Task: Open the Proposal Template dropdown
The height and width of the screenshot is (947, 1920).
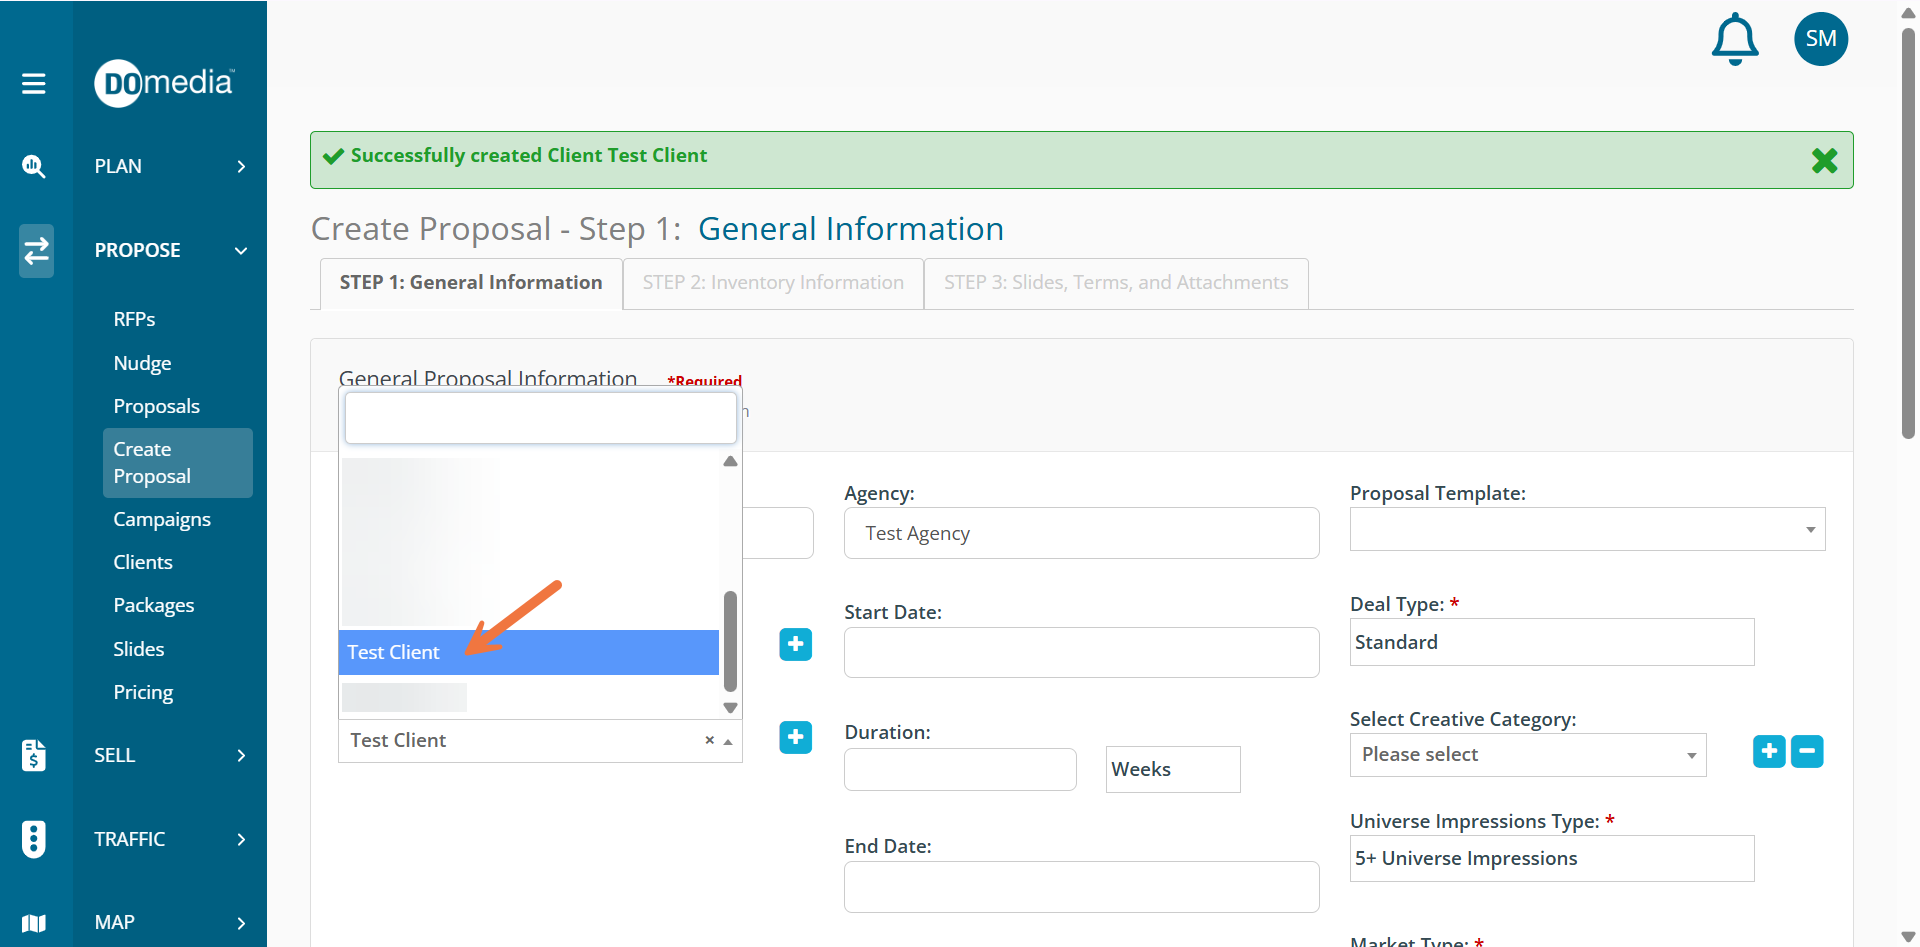Action: 1587,529
